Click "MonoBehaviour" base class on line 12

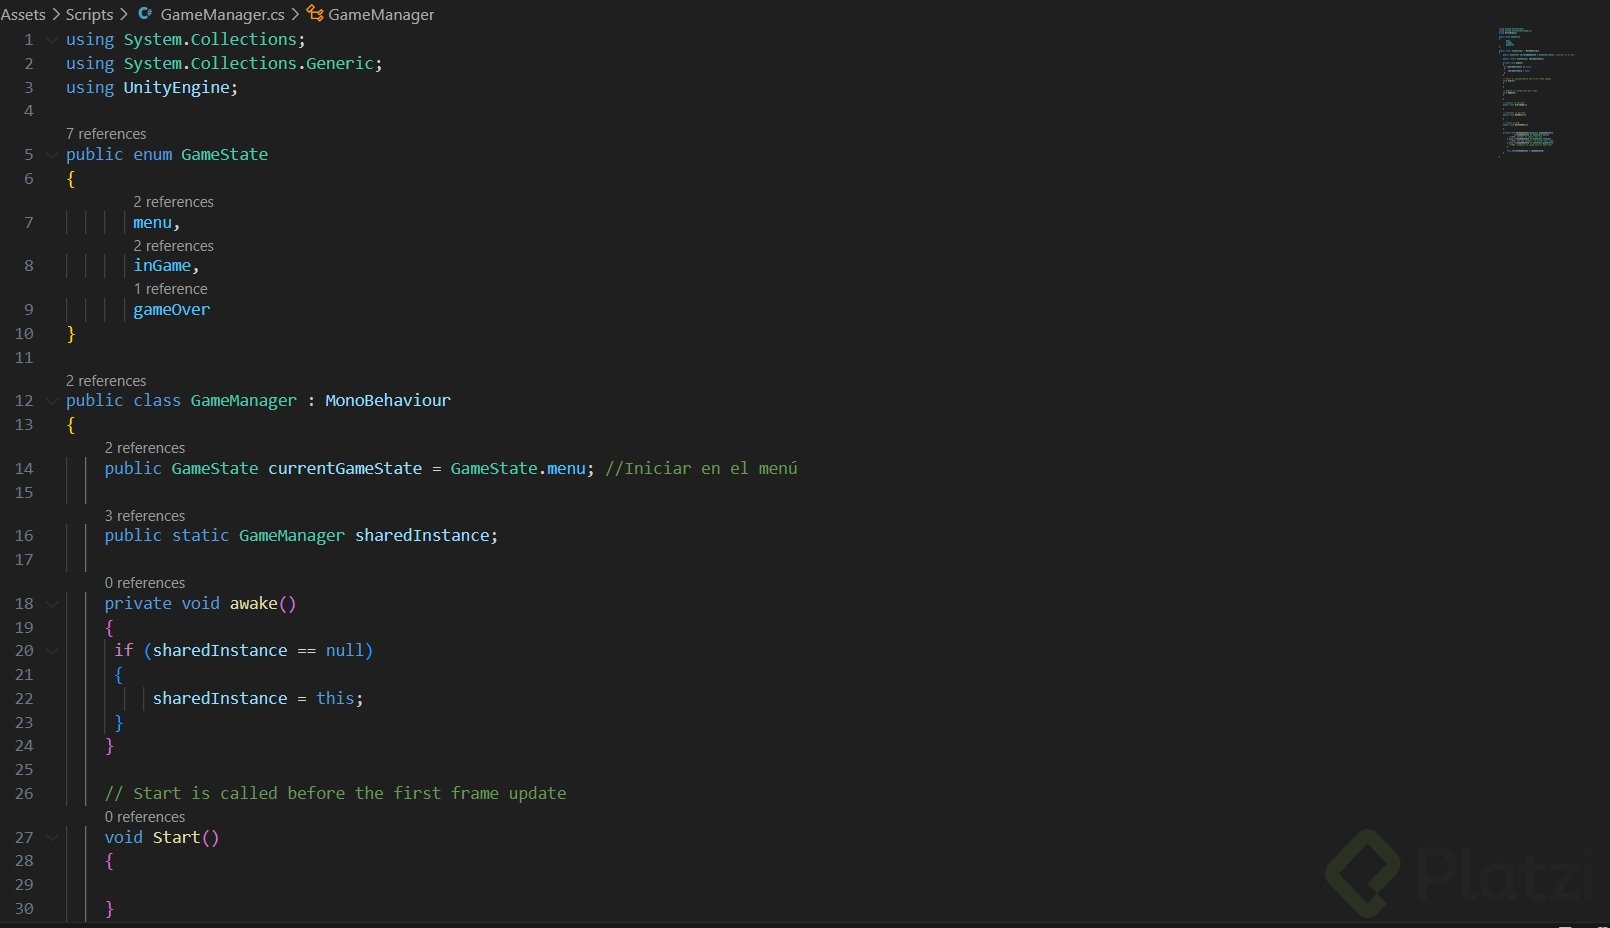(x=388, y=401)
